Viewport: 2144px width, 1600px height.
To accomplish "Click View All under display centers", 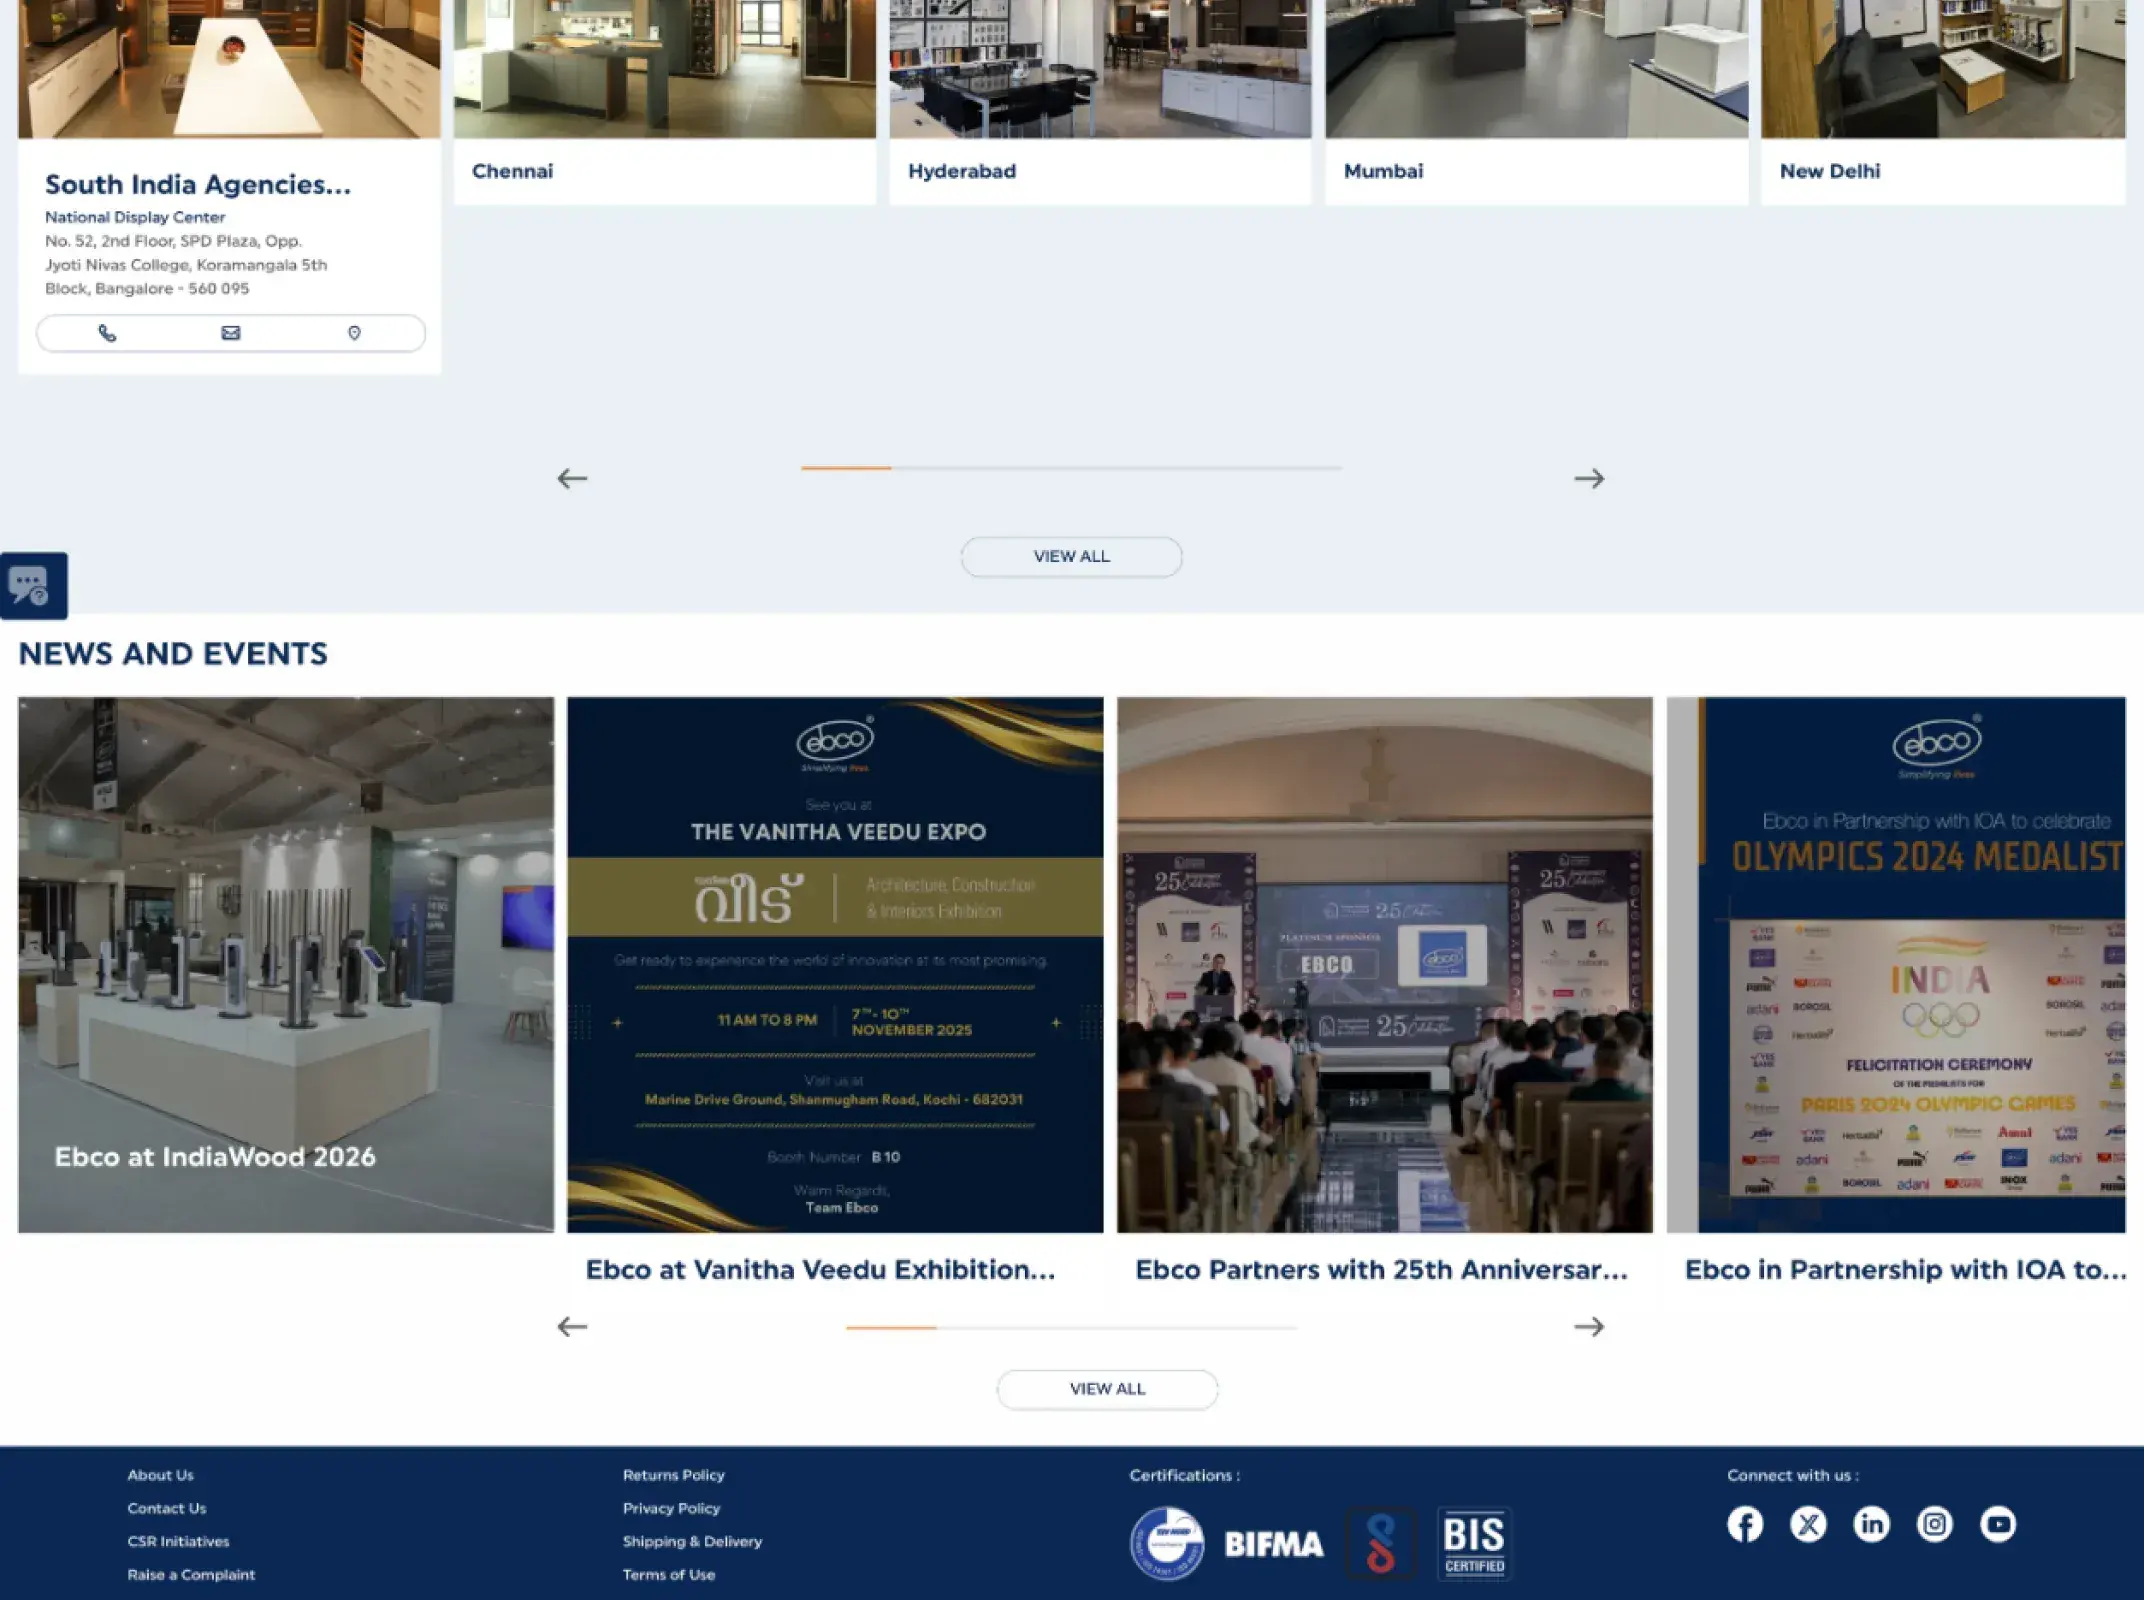I will click(x=1071, y=556).
